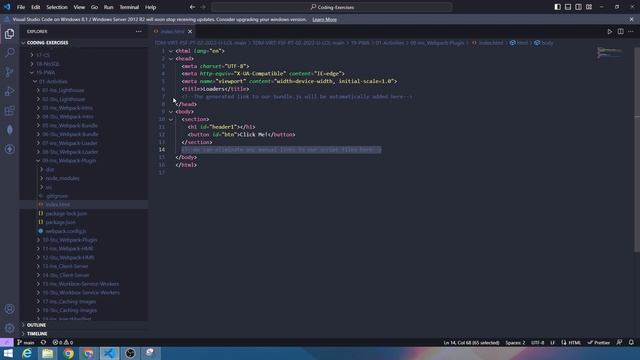Go back with the navigation arrow
The image size is (640, 360).
(192, 7)
